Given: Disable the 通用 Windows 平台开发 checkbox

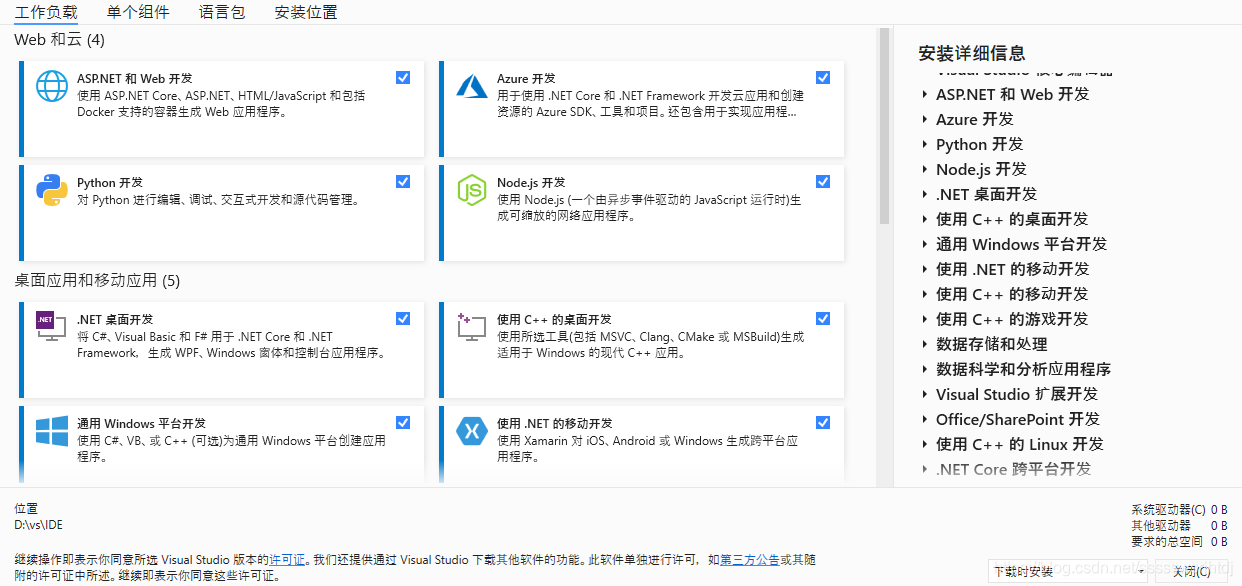Looking at the screenshot, I should point(403,422).
